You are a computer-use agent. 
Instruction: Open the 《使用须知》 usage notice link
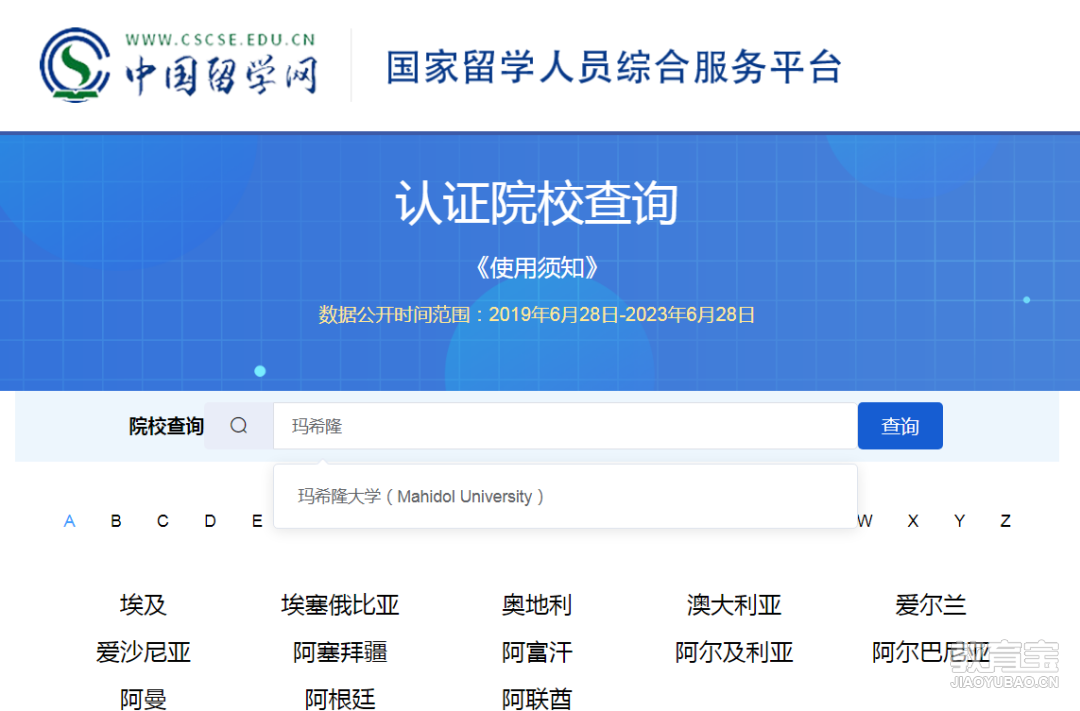(x=537, y=267)
